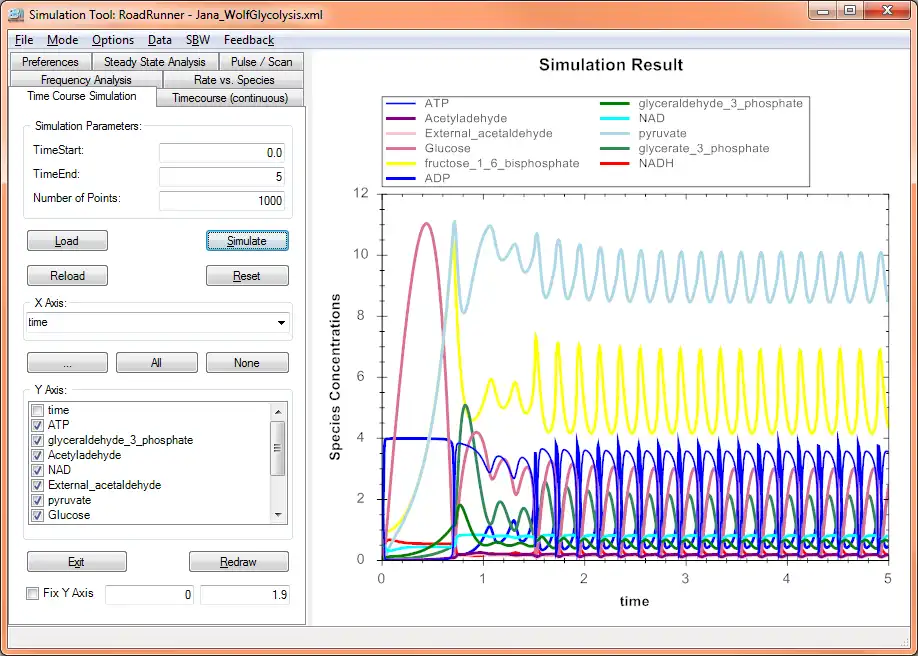Click the NAD cyan legend swatch
The width and height of the screenshot is (918, 656).
(x=615, y=118)
